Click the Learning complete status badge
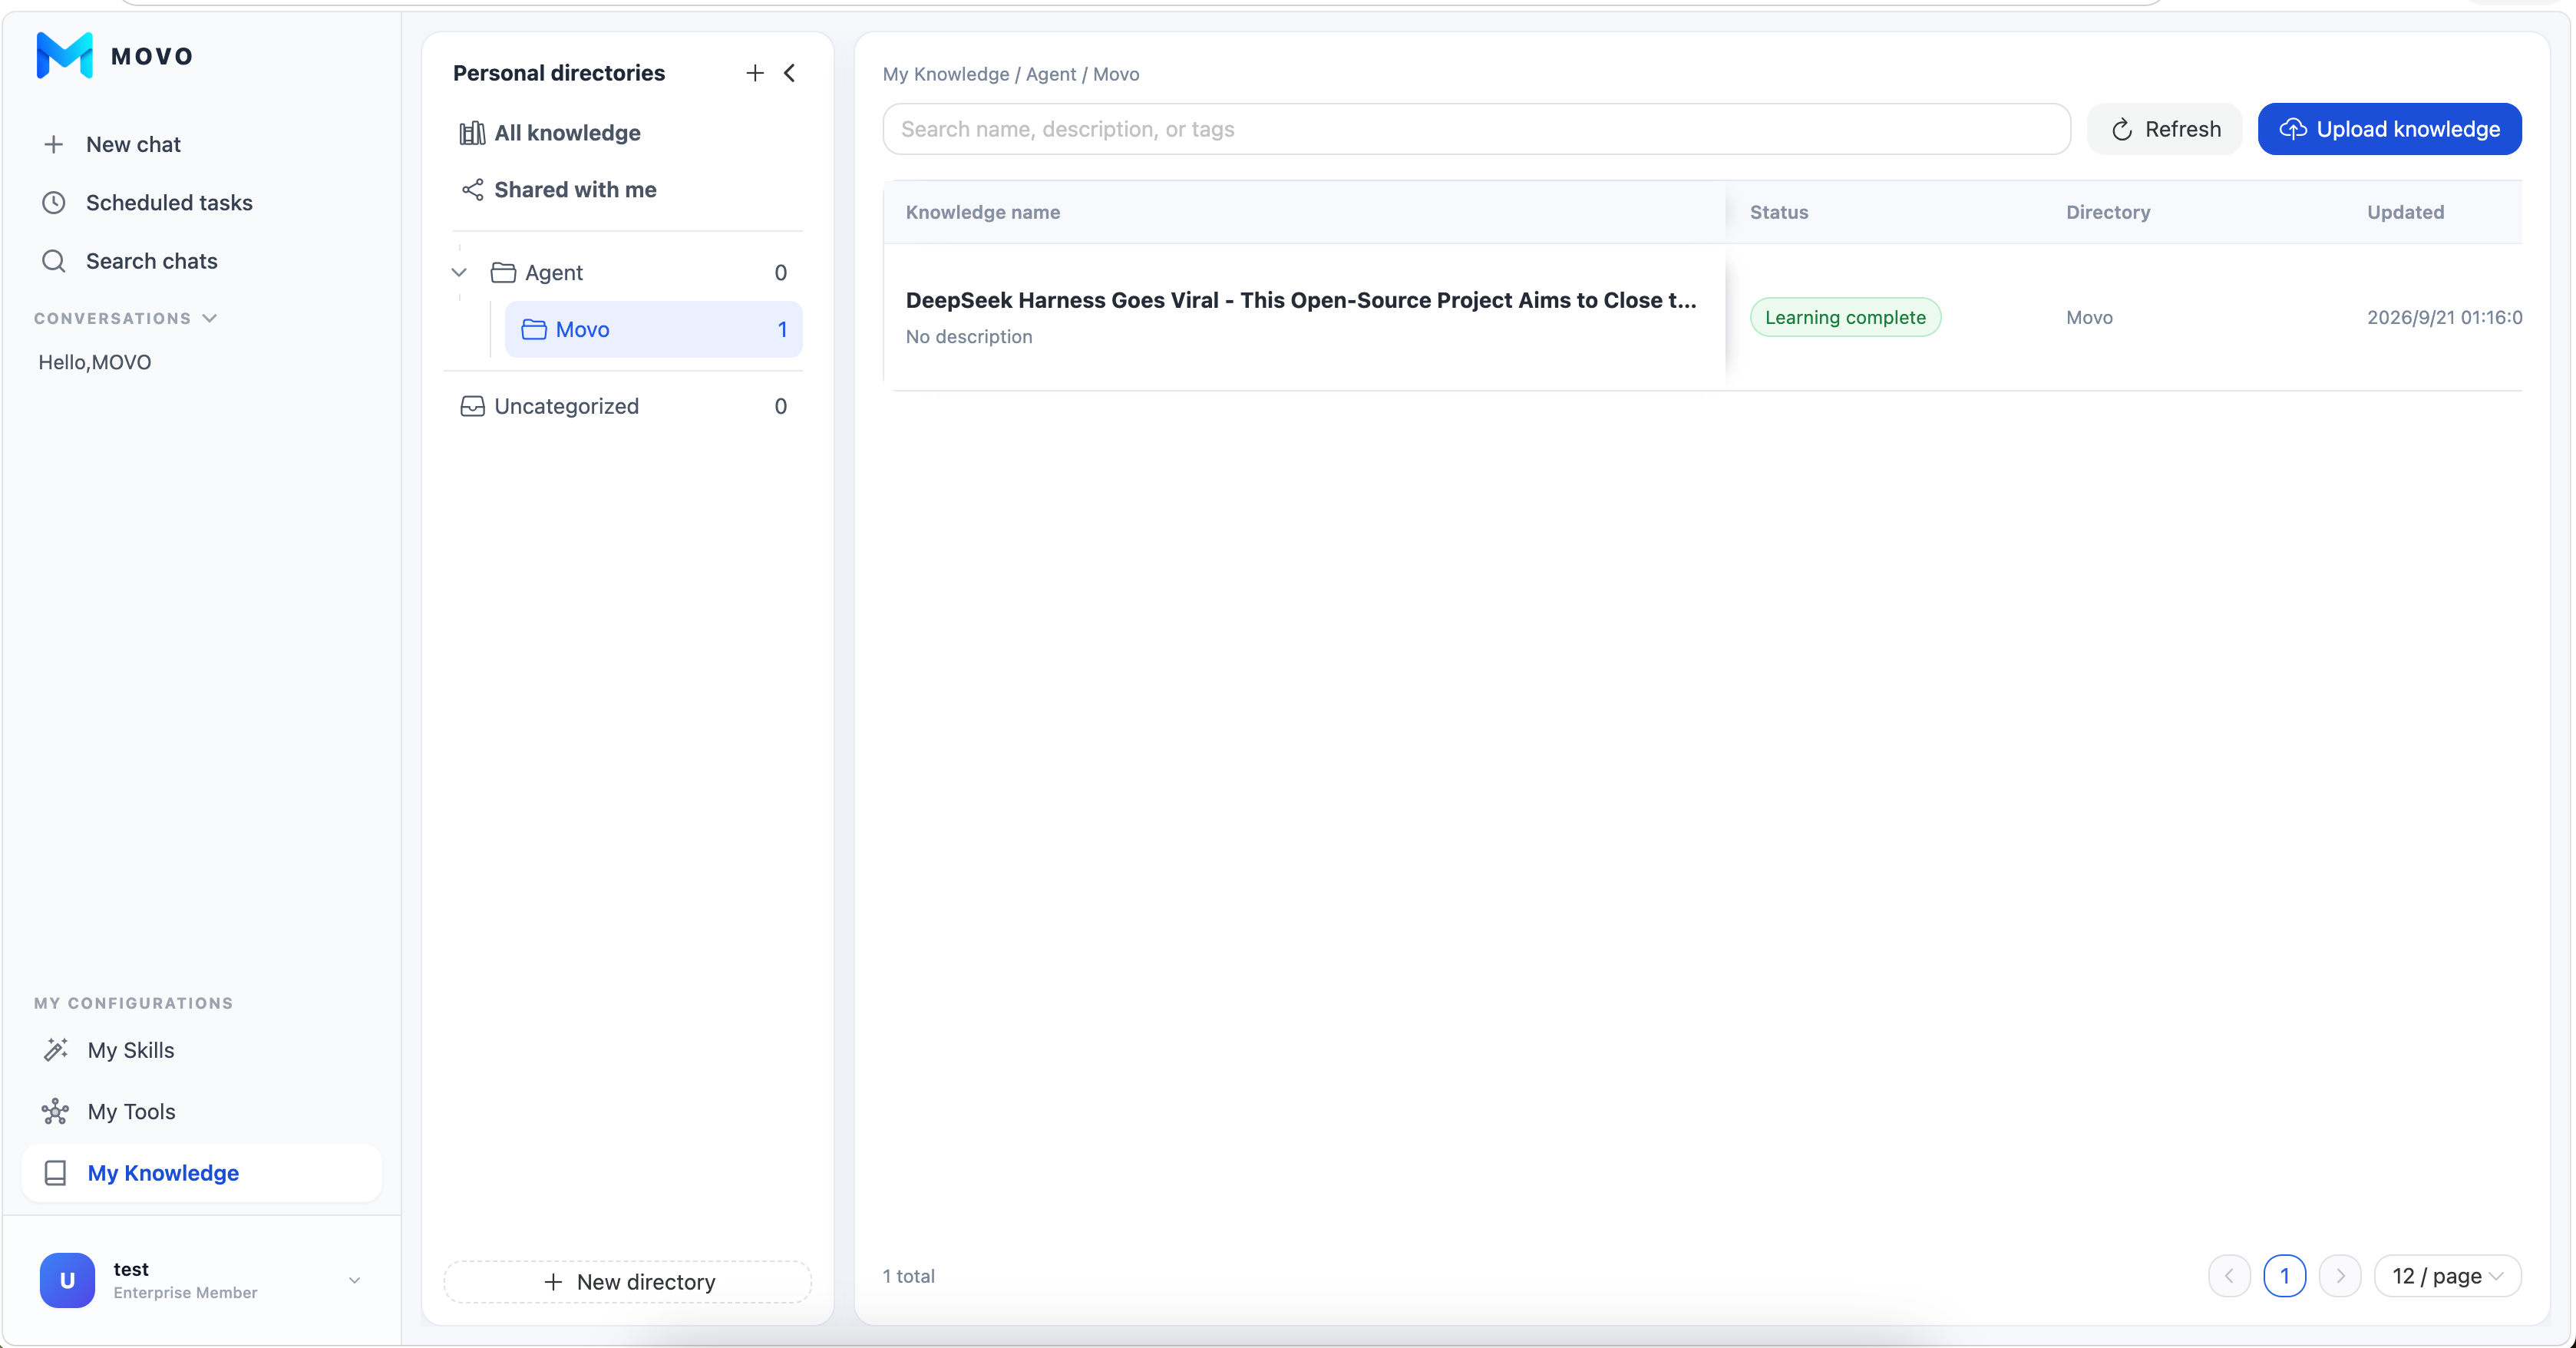The image size is (2576, 1348). point(1845,317)
